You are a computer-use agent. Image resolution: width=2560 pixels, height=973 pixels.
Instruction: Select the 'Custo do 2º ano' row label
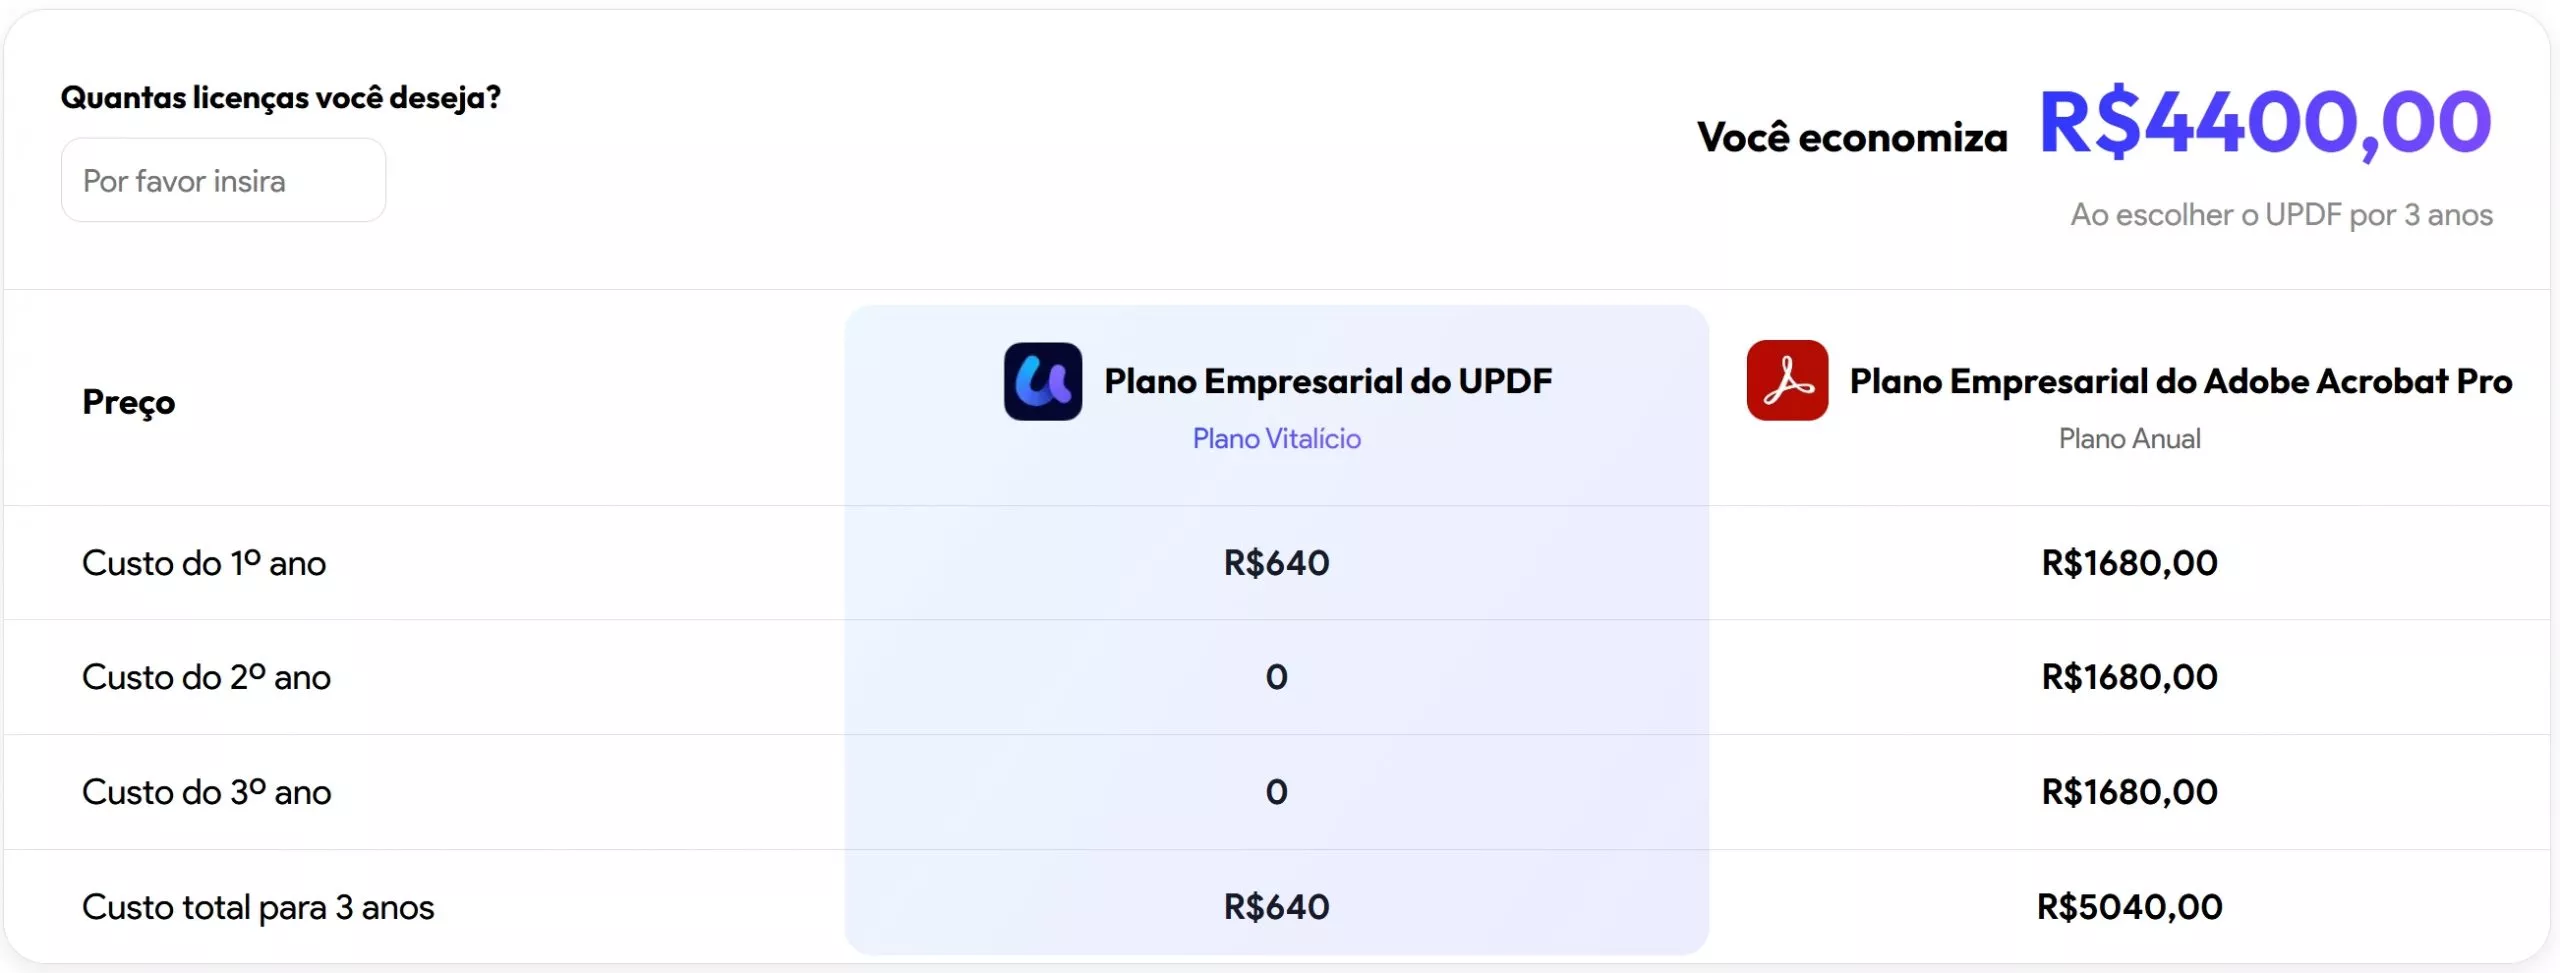[206, 677]
